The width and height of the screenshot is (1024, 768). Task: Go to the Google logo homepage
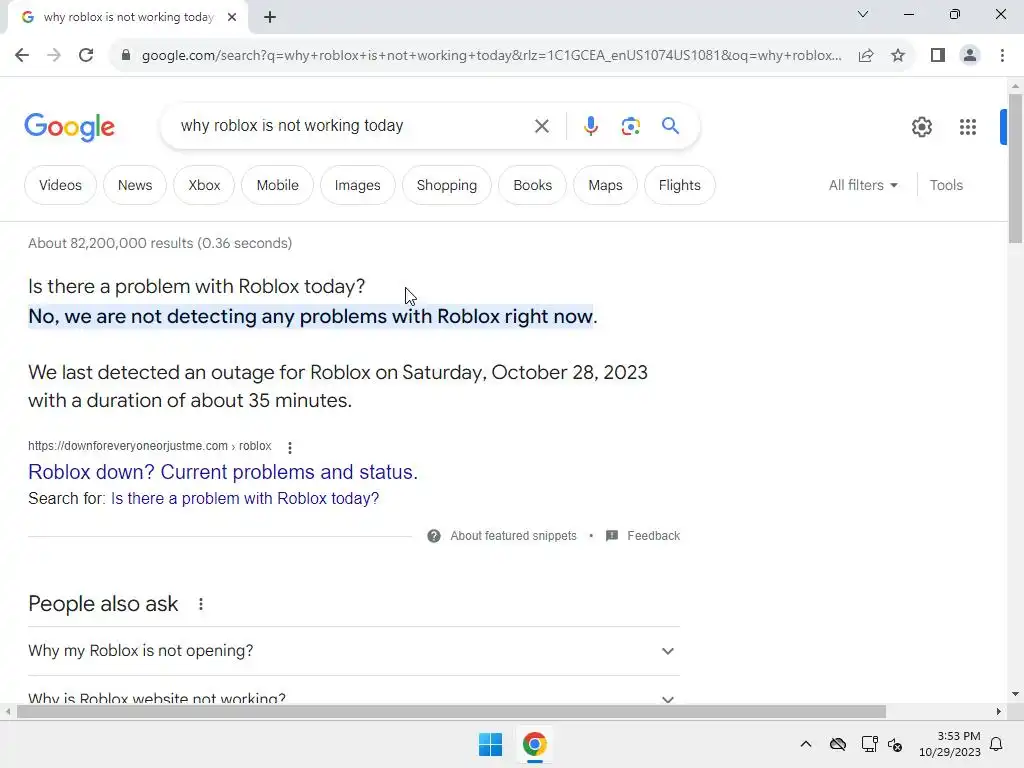(69, 127)
